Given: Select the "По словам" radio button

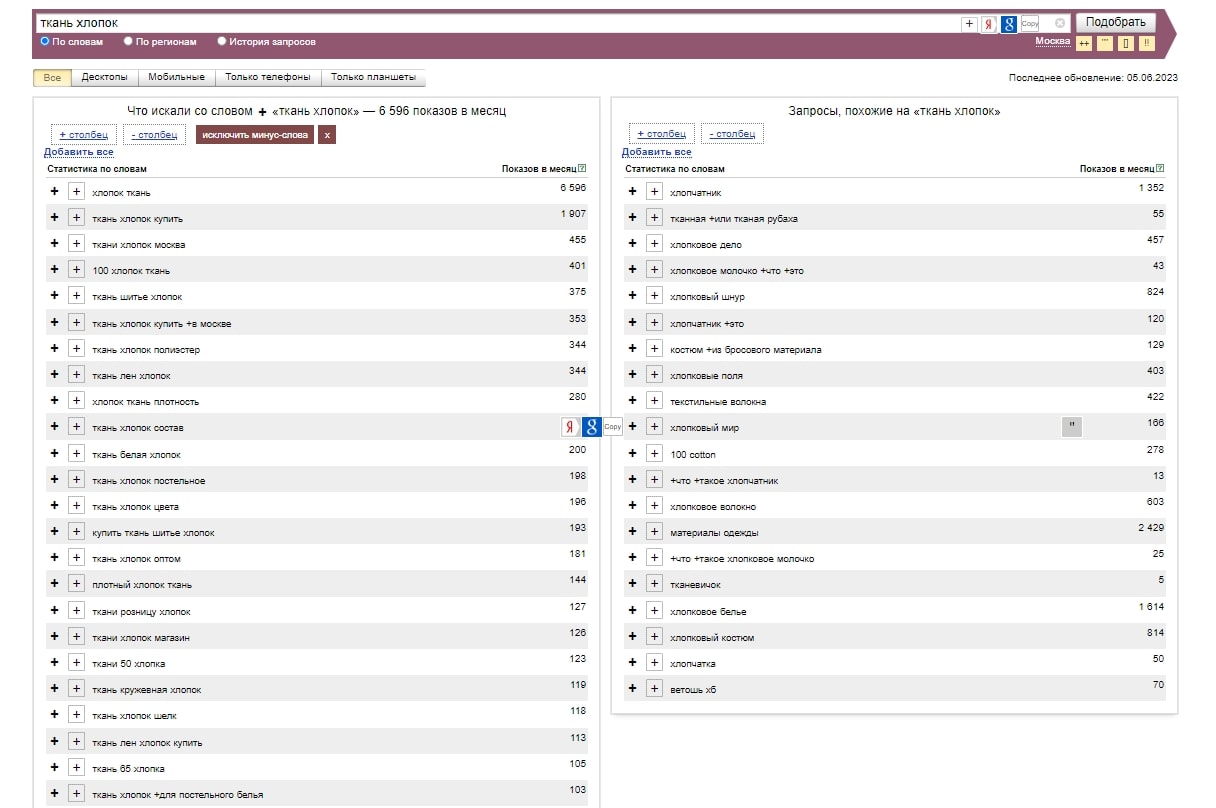Looking at the screenshot, I should click(x=45, y=42).
